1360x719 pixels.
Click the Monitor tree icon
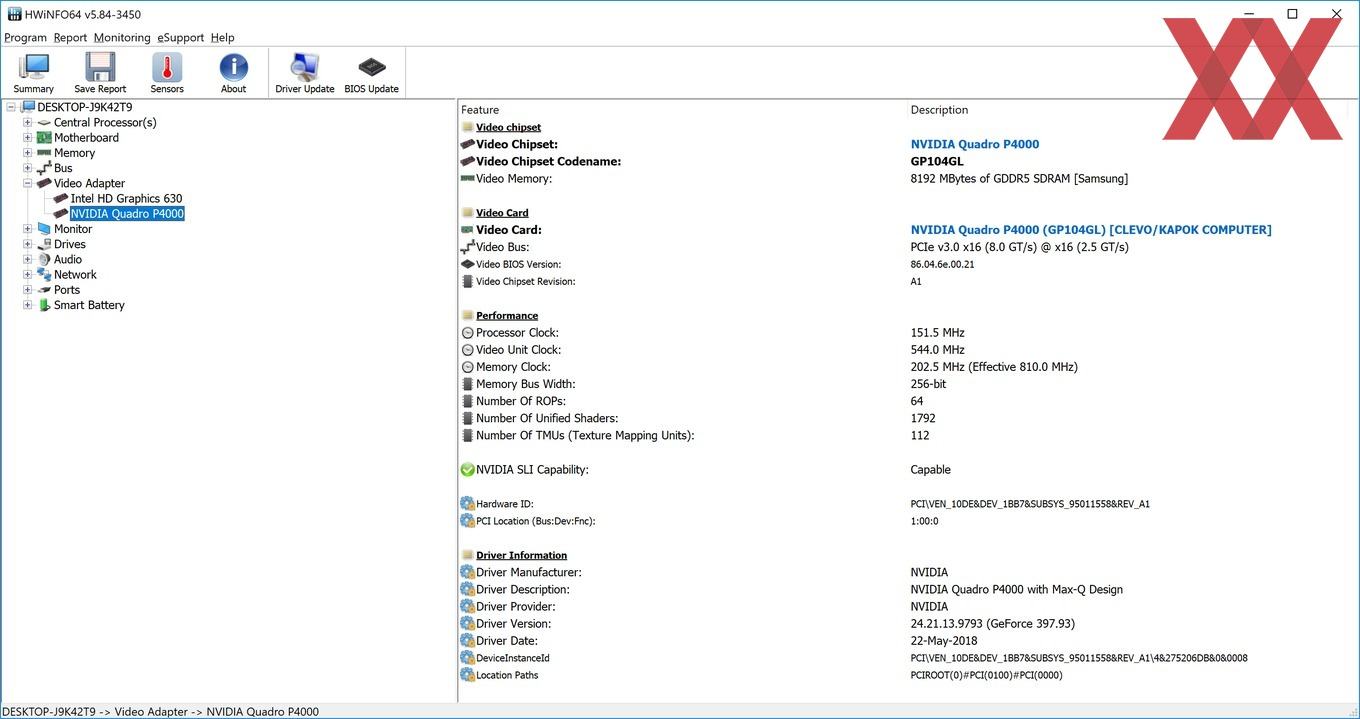[x=44, y=229]
